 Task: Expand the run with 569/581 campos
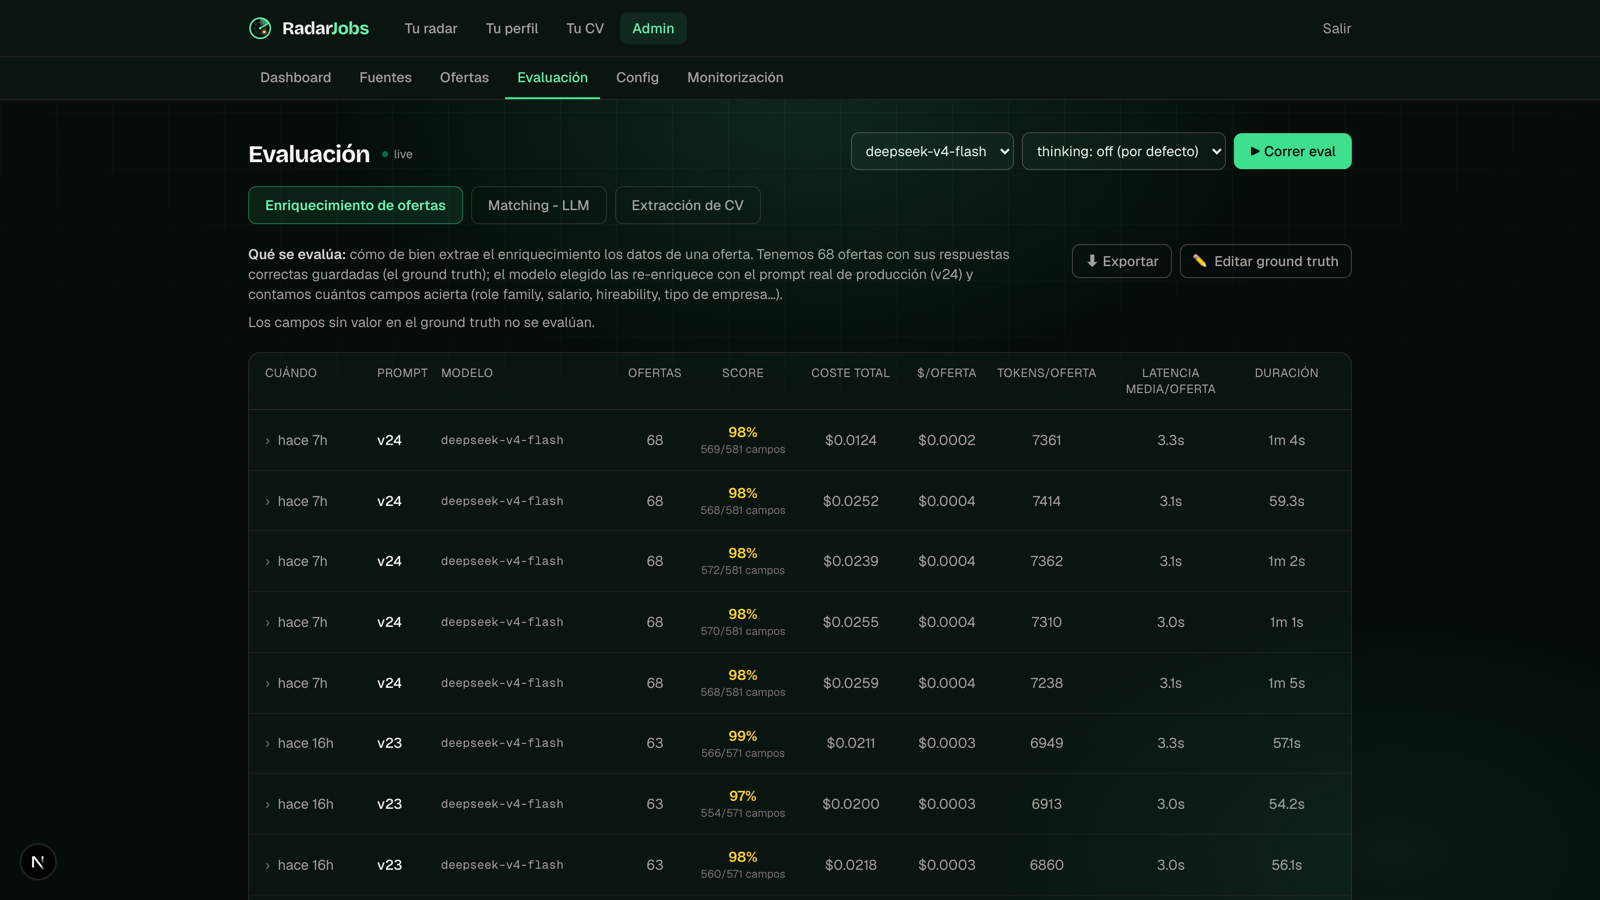click(267, 441)
